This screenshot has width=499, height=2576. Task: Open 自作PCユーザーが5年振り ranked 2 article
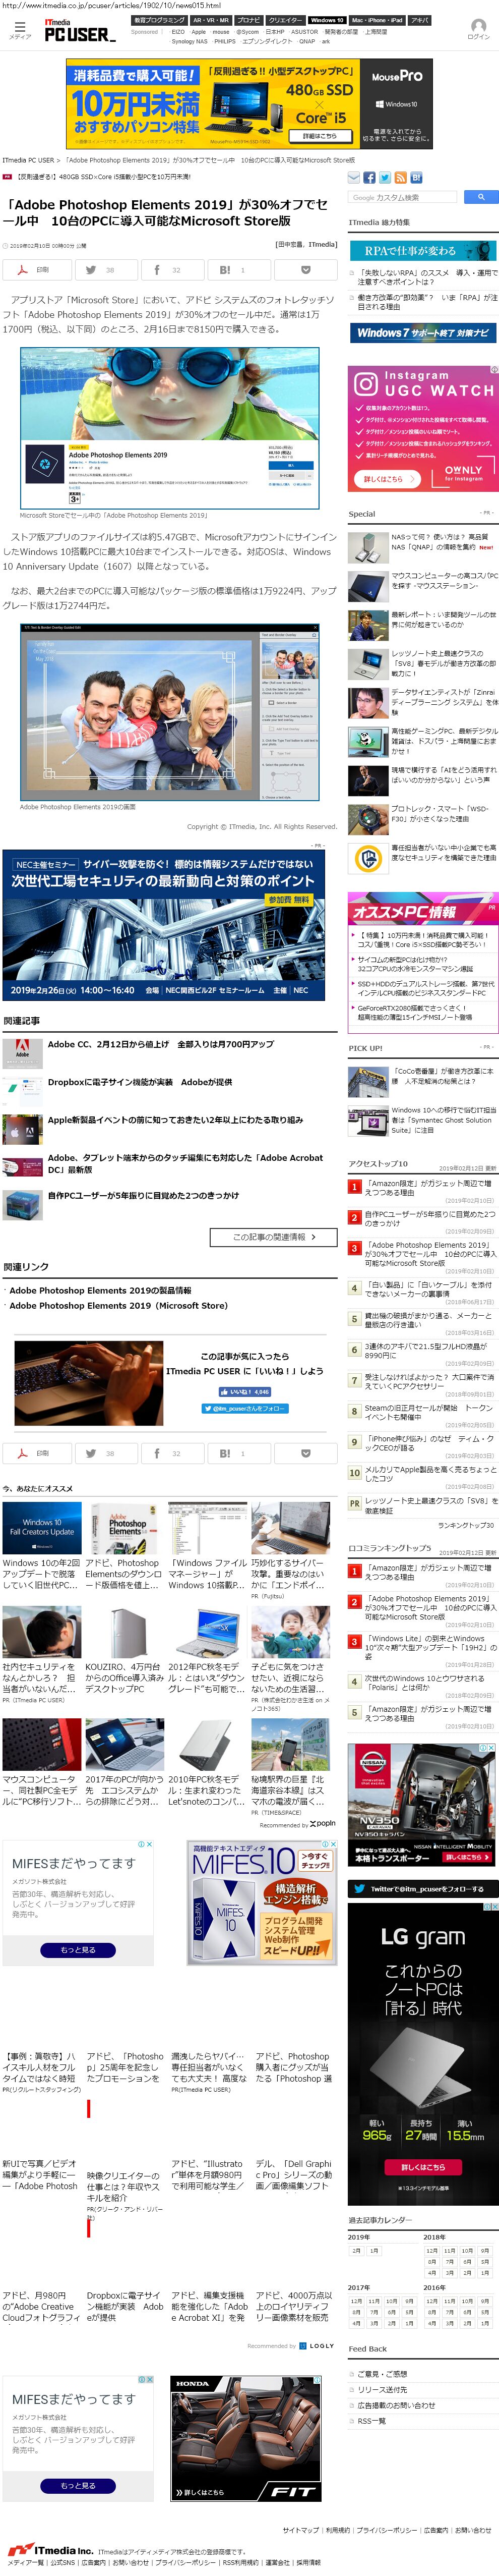429,1219
